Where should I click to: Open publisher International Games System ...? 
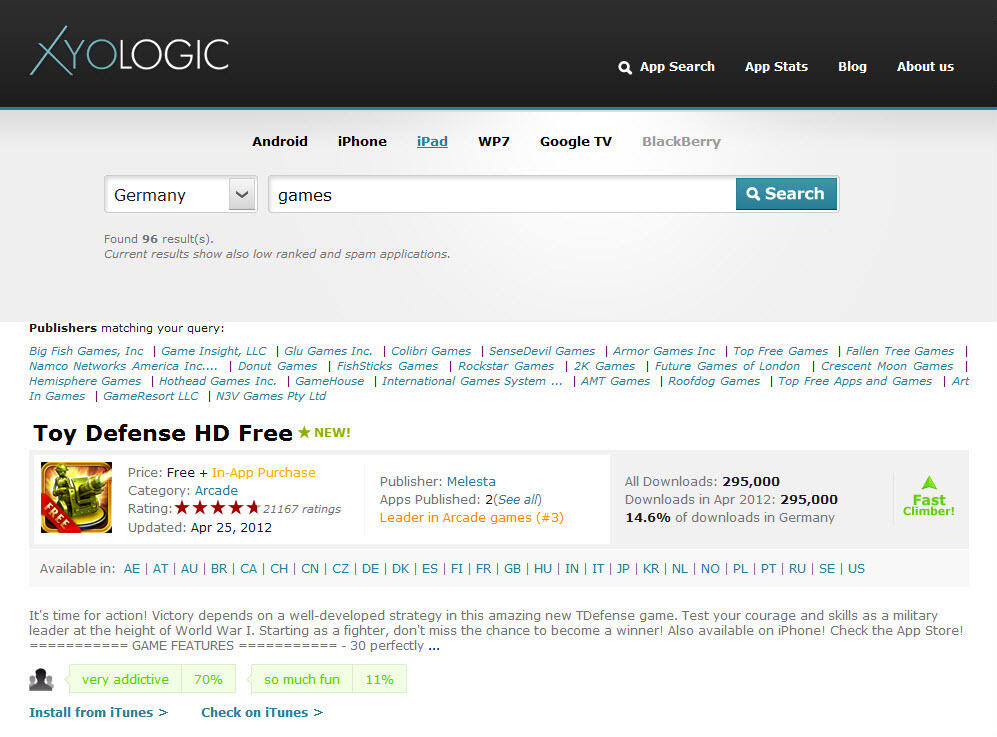(472, 382)
